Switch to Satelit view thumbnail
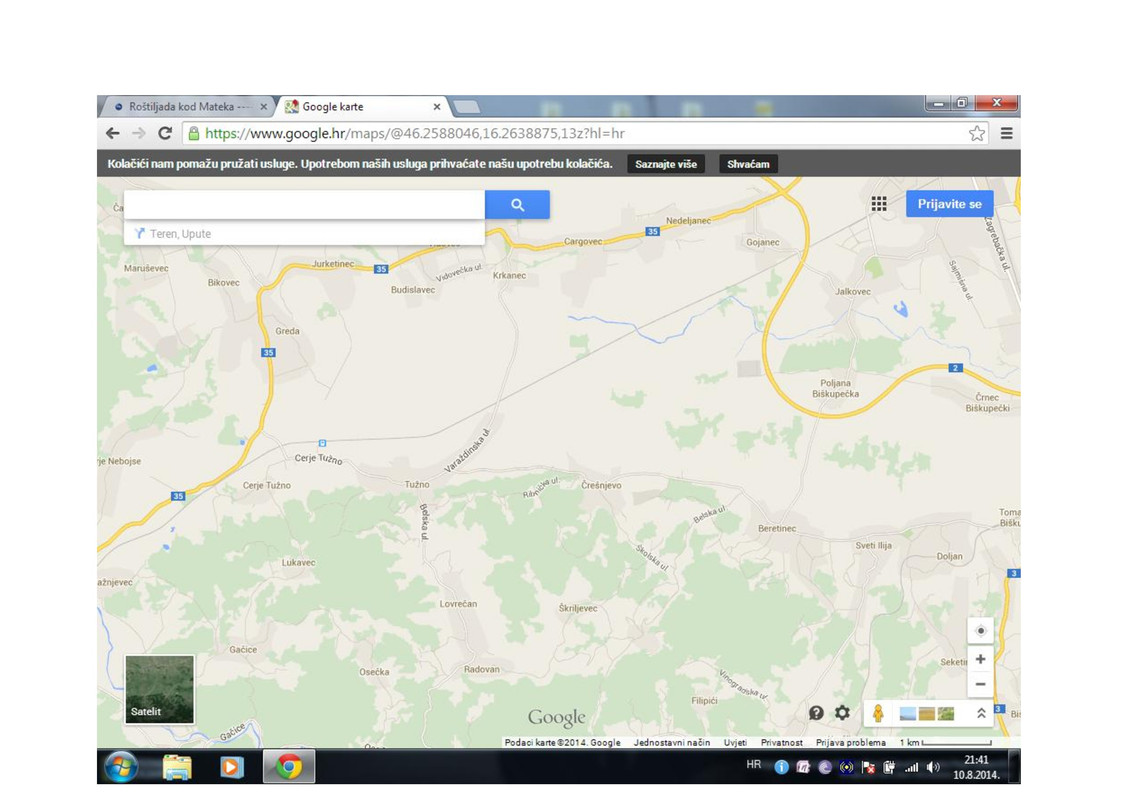Screen dimensions: 1131x800 point(159,689)
